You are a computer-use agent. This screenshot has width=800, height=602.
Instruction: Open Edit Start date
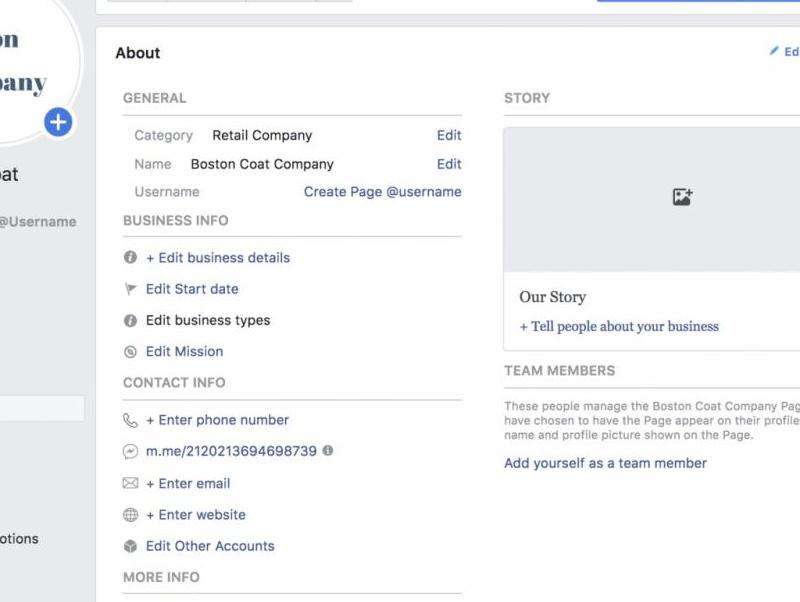coord(192,289)
